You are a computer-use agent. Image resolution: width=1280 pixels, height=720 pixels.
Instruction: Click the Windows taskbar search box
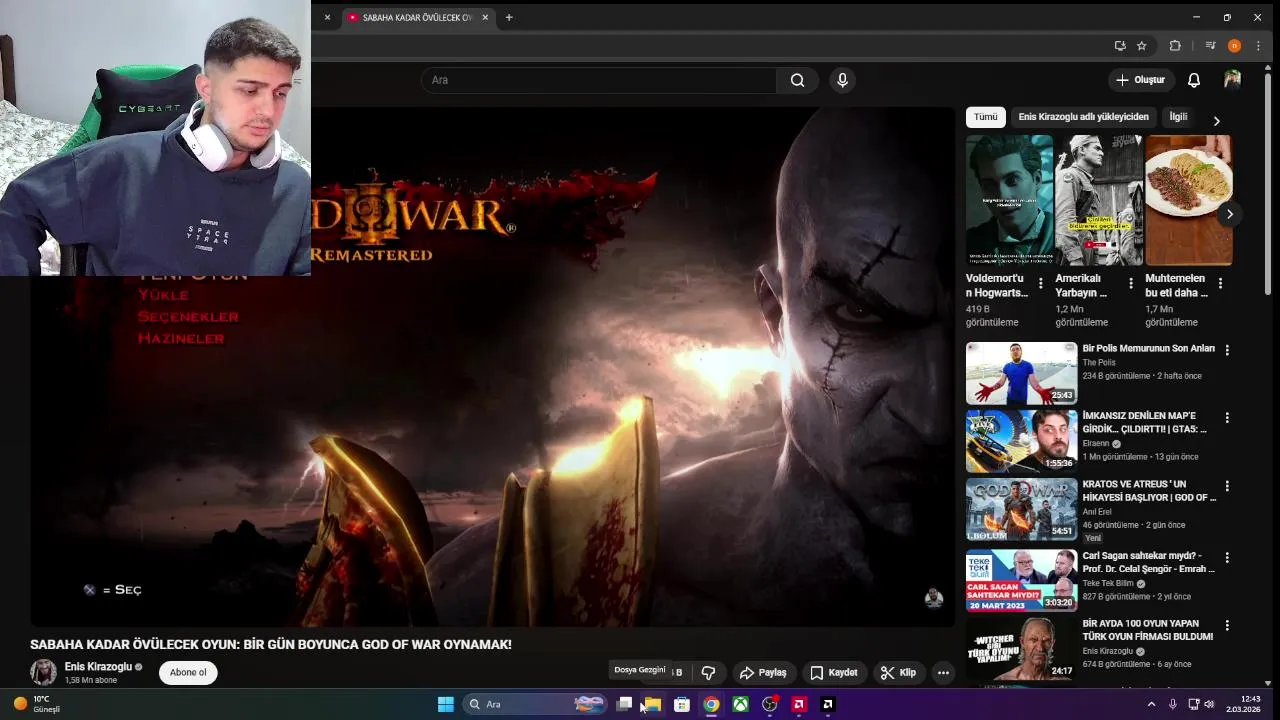pyautogui.click(x=535, y=704)
